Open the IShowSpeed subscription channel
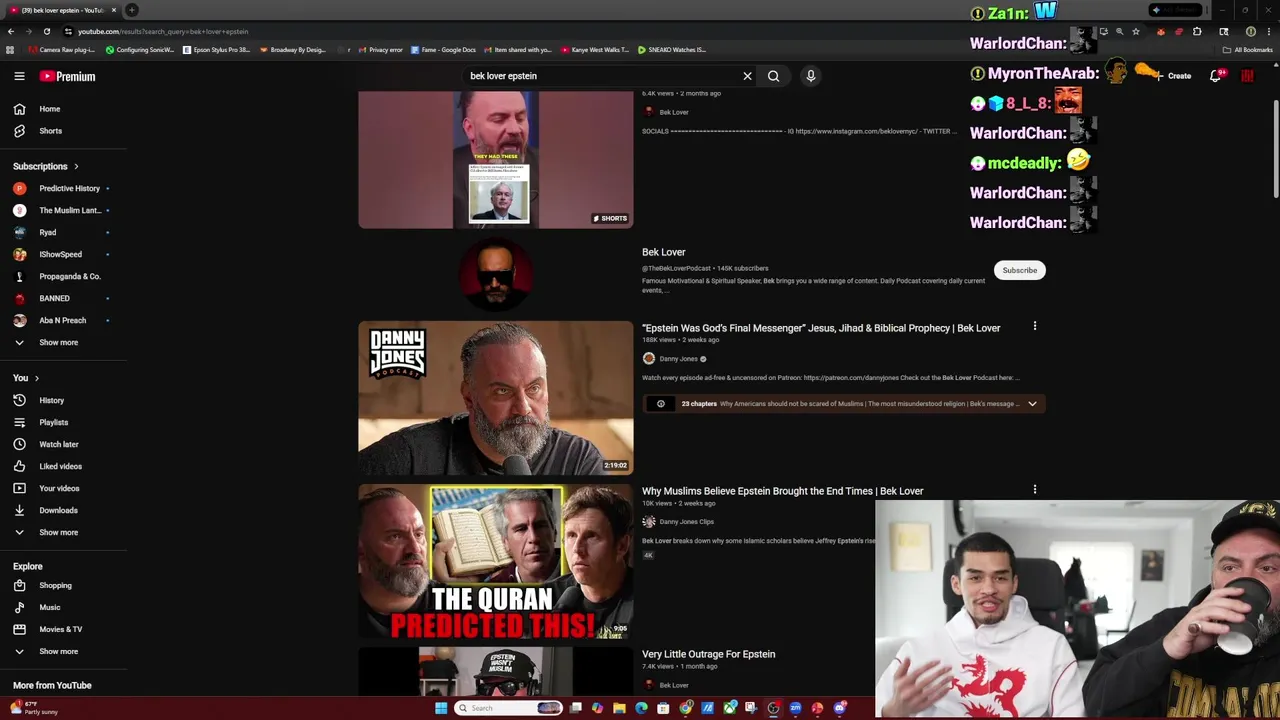Screen dimensions: 1280x720 (x=63, y=254)
